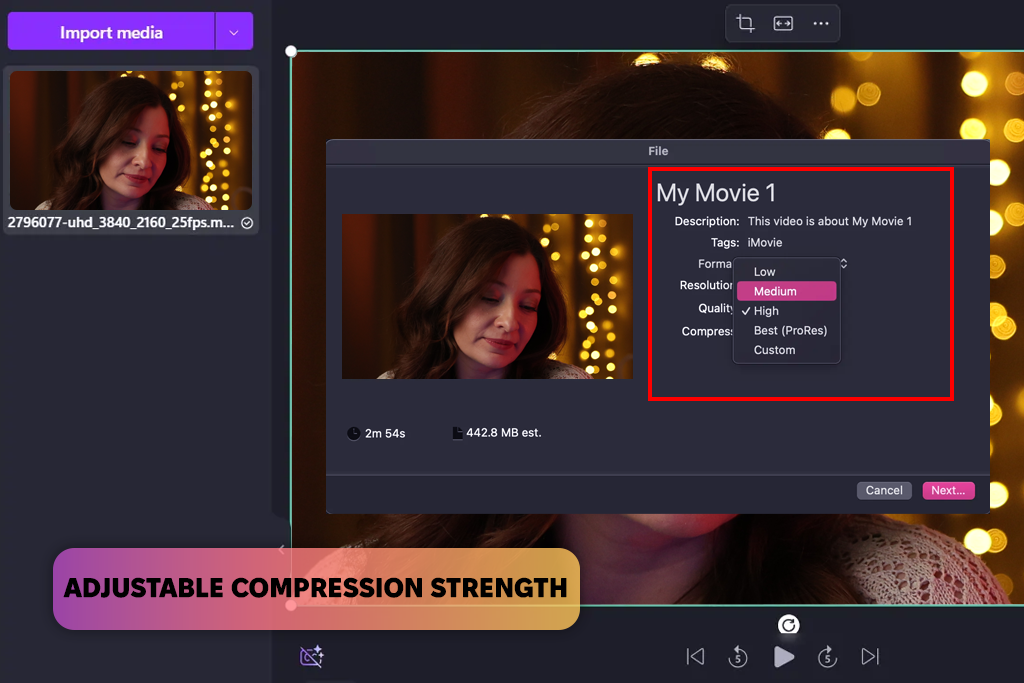Click the rotate handle below the video
1024x683 pixels.
(788, 625)
